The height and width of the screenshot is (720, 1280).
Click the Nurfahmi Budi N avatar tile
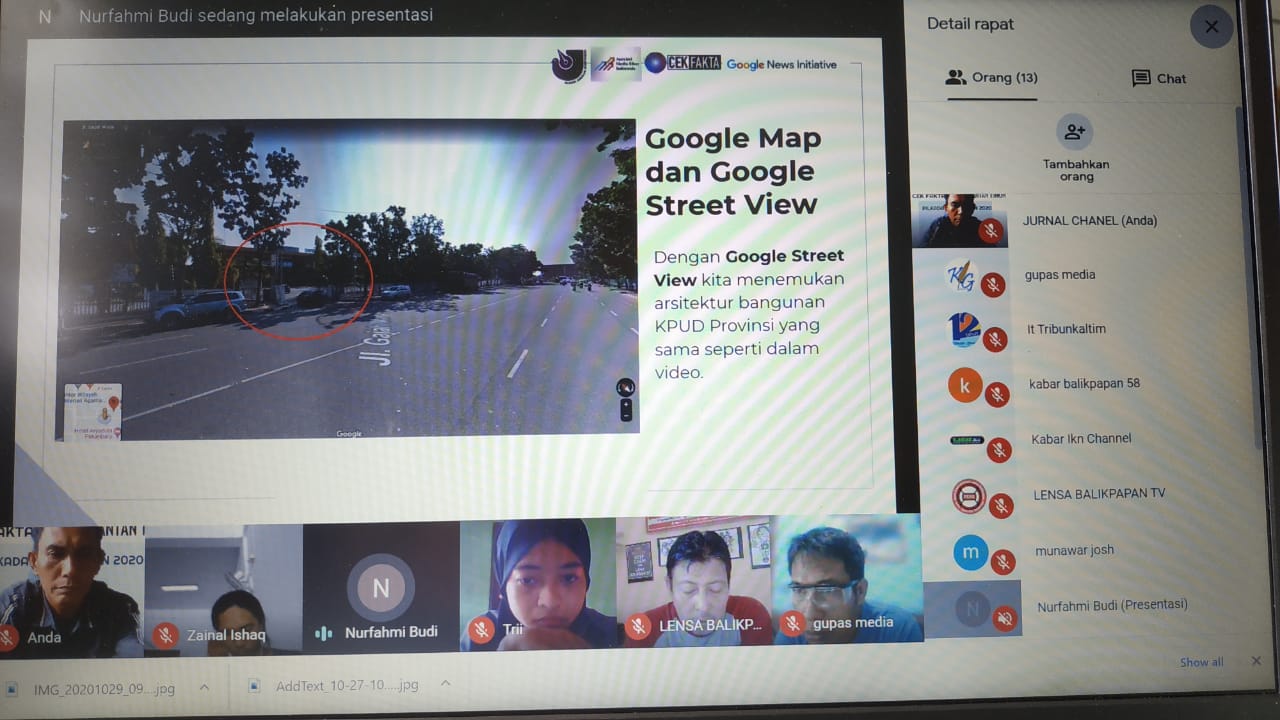pos(381,587)
